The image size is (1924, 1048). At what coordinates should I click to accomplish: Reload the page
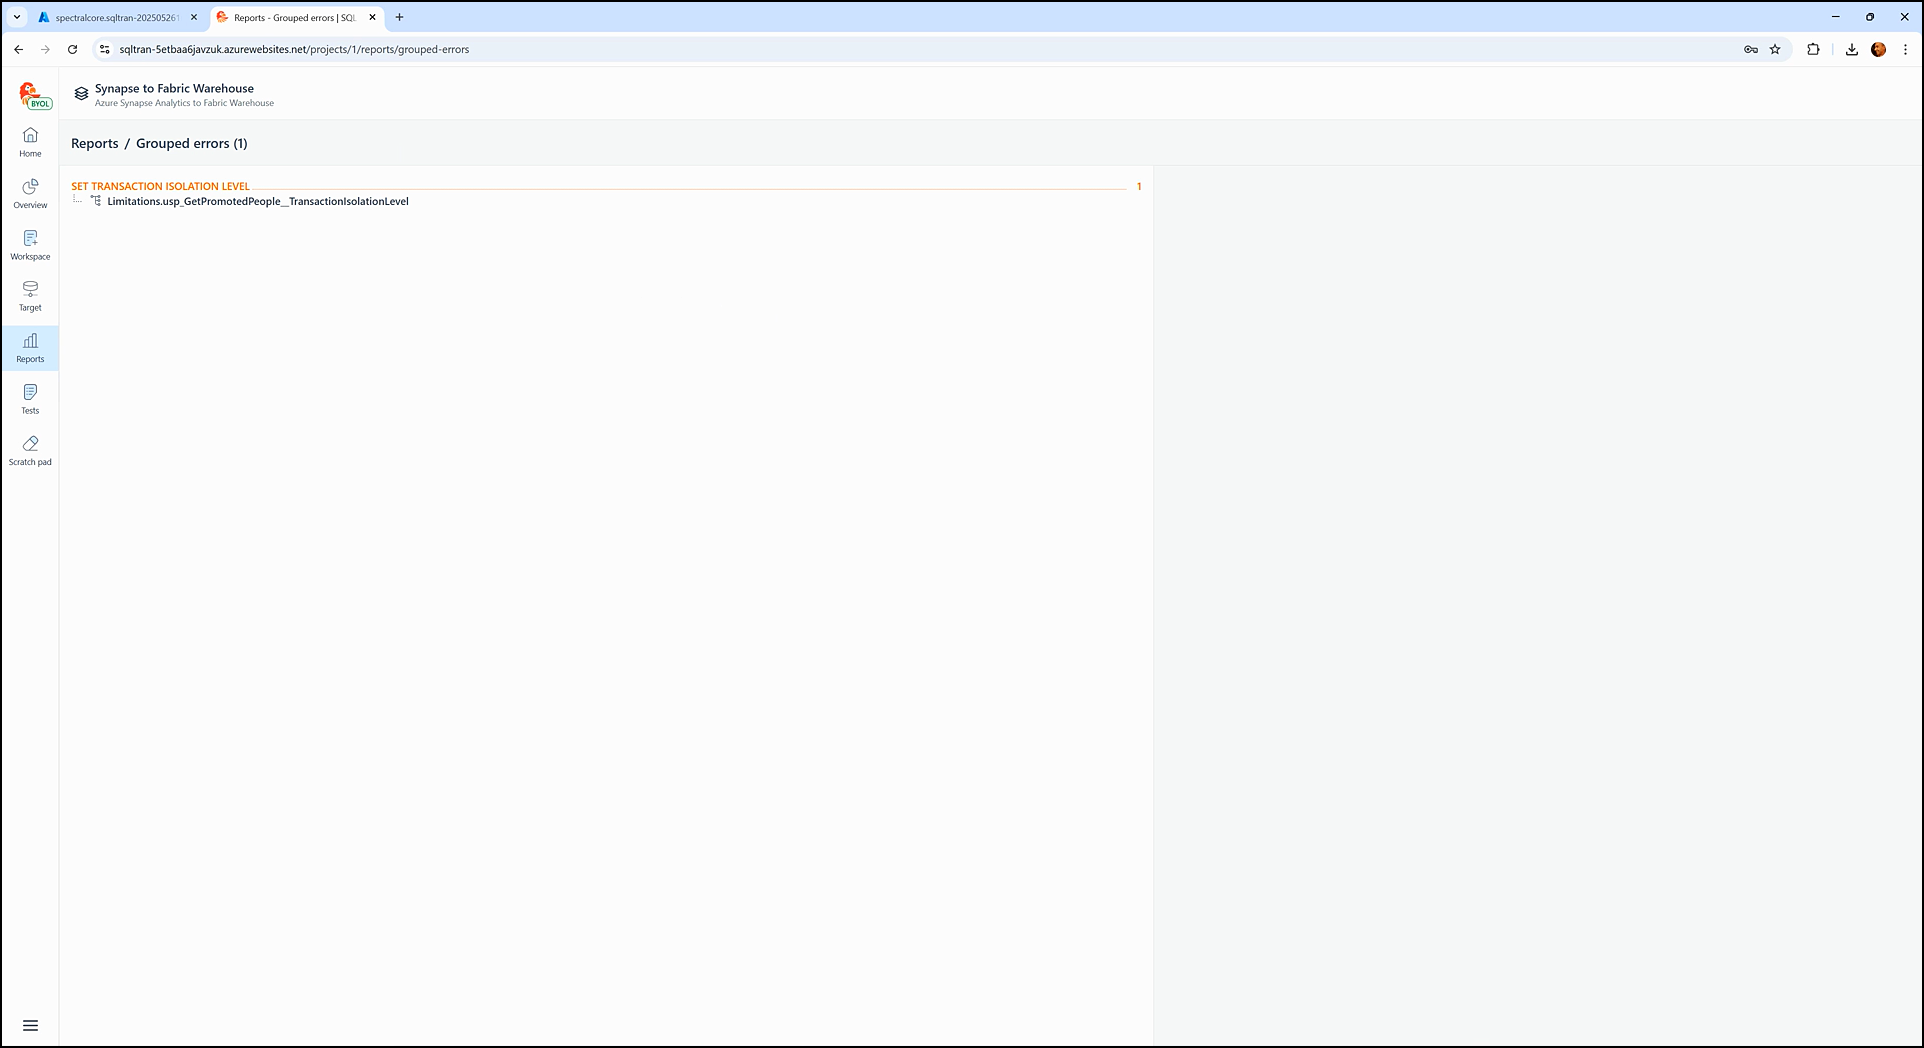click(x=72, y=49)
